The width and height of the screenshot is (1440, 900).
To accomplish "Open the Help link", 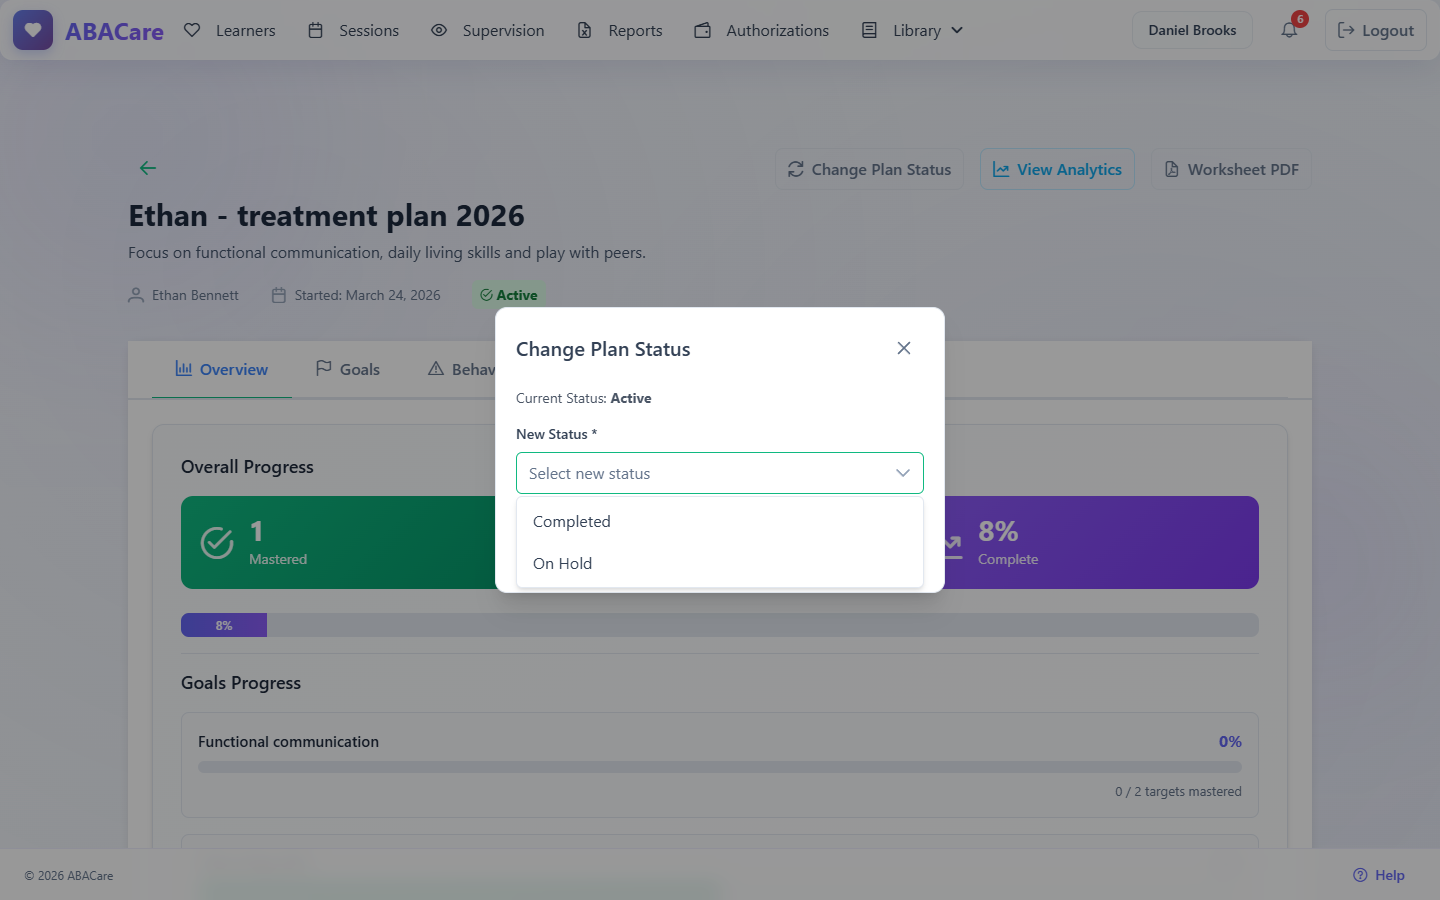I will 1379,875.
